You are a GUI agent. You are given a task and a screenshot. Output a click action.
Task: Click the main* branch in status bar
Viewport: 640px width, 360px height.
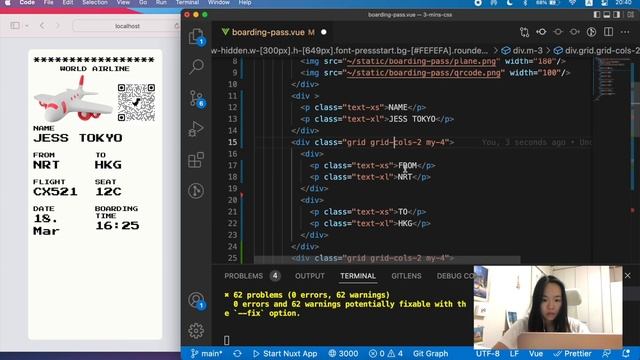tap(207, 353)
